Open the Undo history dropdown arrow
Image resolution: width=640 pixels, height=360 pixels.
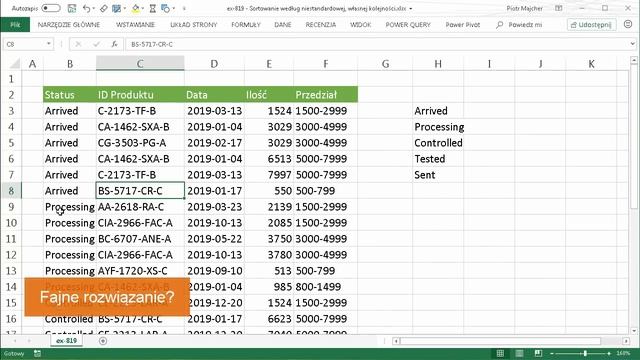pos(93,8)
